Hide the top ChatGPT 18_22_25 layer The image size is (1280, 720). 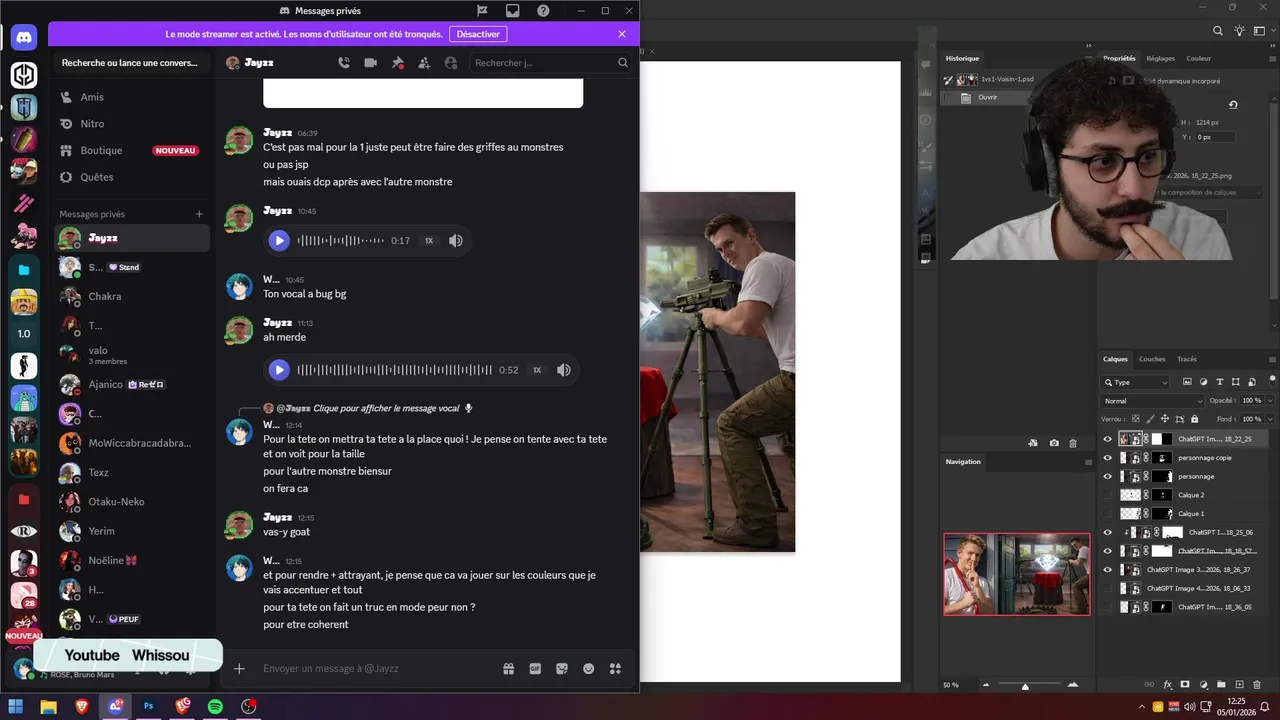point(1107,439)
